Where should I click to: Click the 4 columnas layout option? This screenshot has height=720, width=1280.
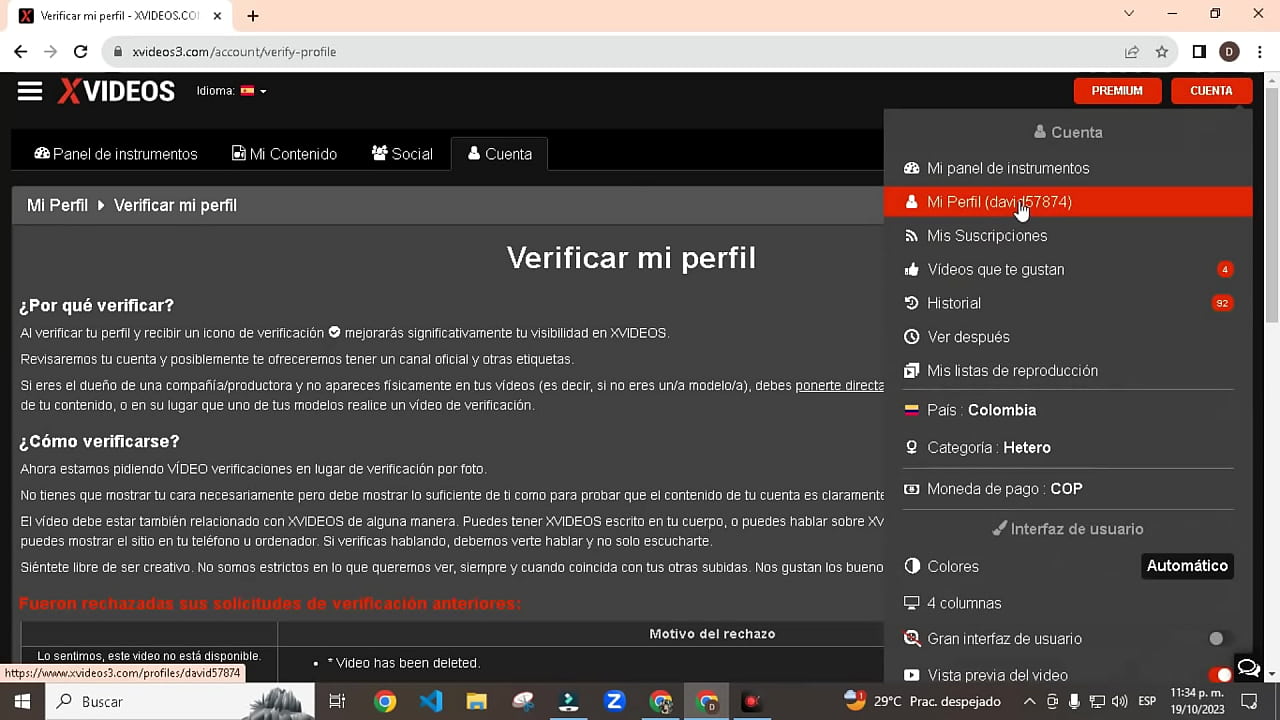coord(1068,603)
